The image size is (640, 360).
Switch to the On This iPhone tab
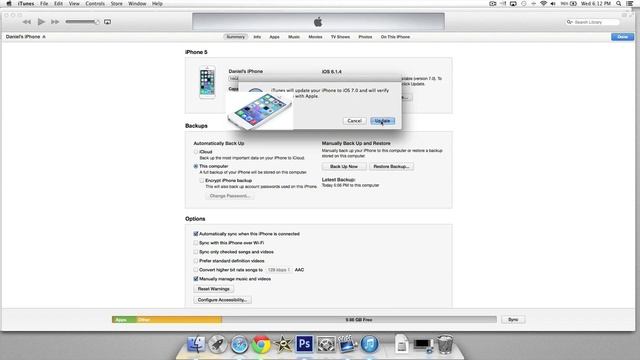point(395,37)
